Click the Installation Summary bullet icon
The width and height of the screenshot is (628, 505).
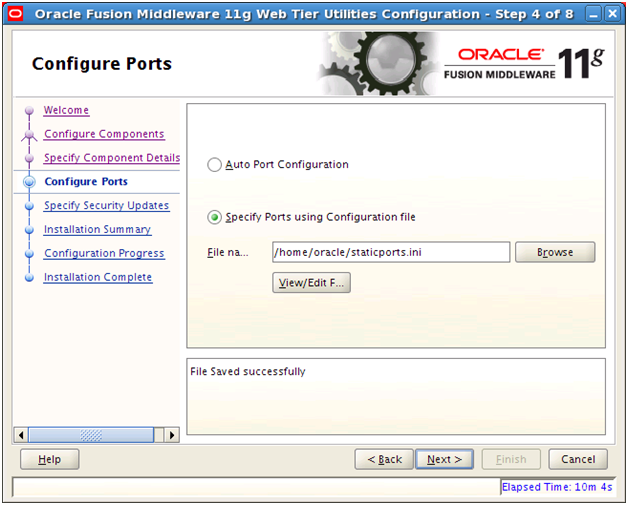pos(29,230)
